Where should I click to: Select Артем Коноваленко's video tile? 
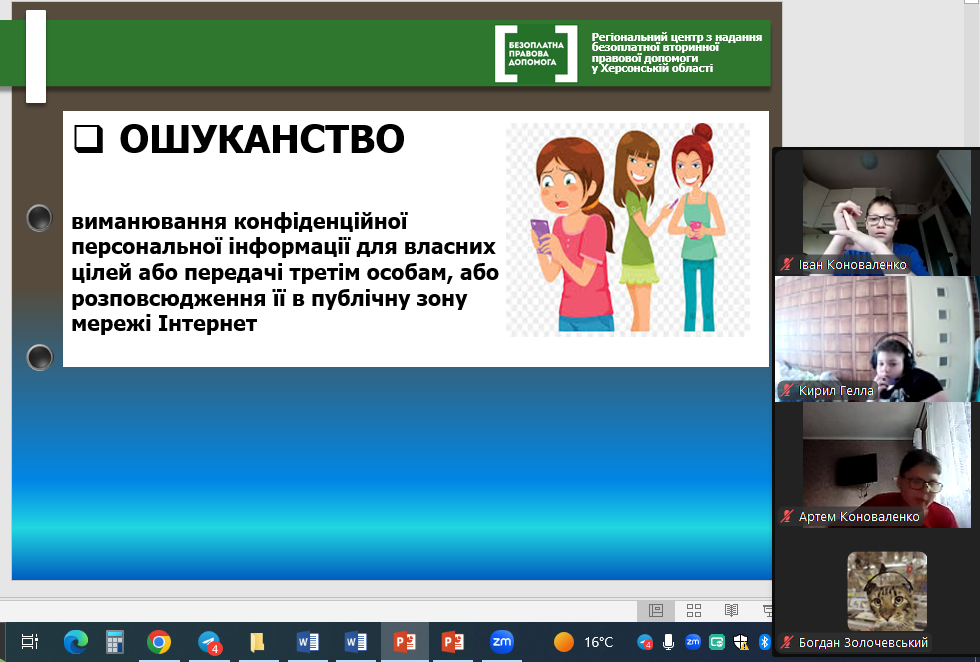click(x=878, y=465)
